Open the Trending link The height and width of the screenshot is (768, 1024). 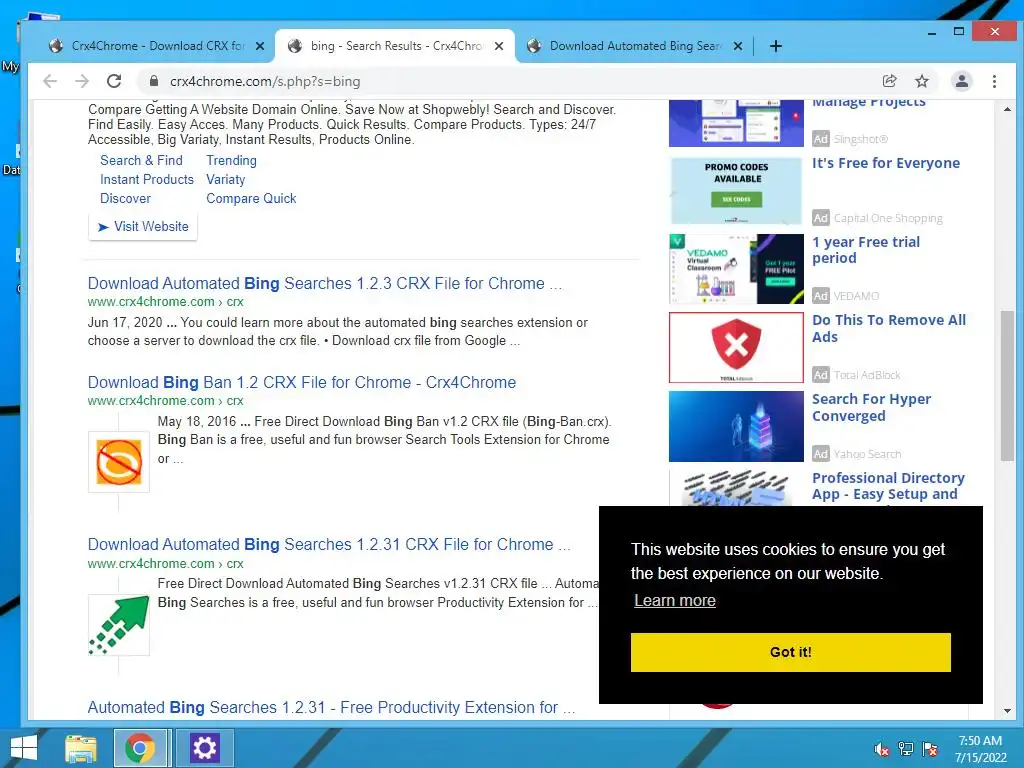[x=231, y=161]
